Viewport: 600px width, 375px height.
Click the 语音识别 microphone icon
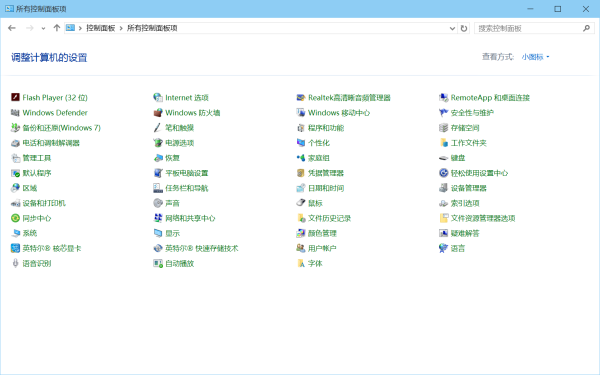[15, 263]
